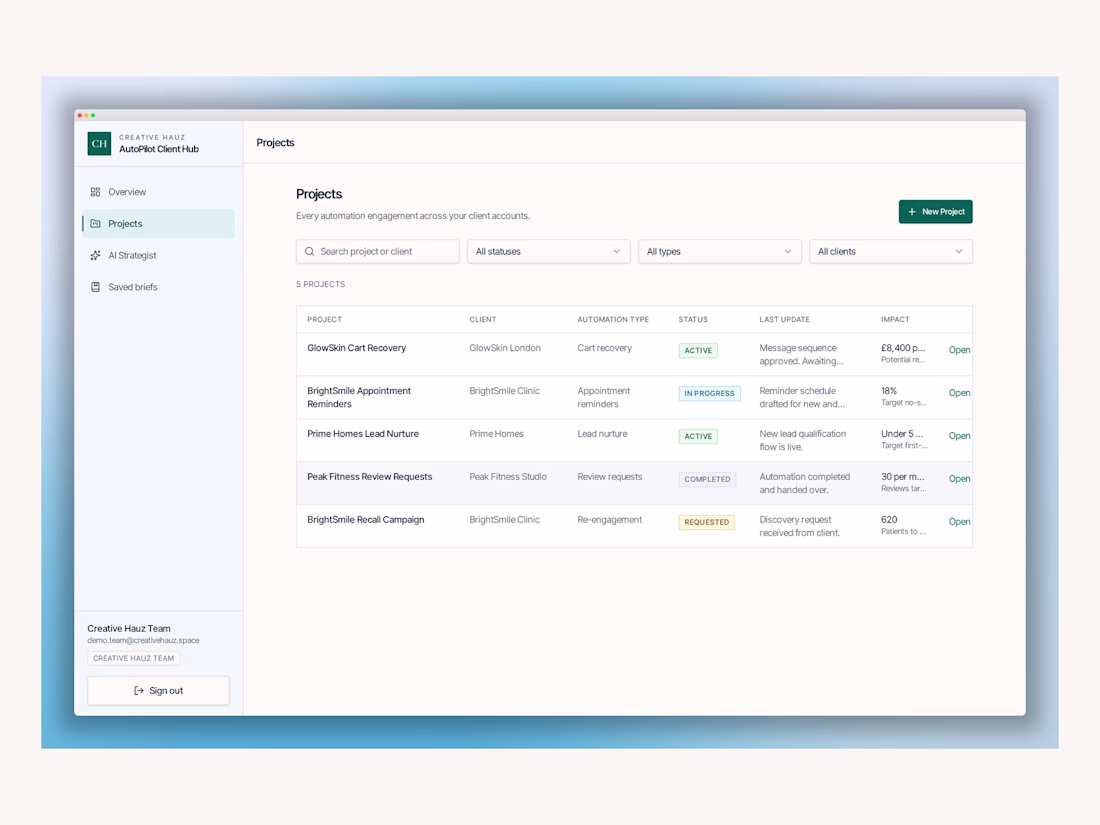Open the BrightSmile Recall Campaign row link
Viewport: 1100px width, 825px height.
coord(959,521)
